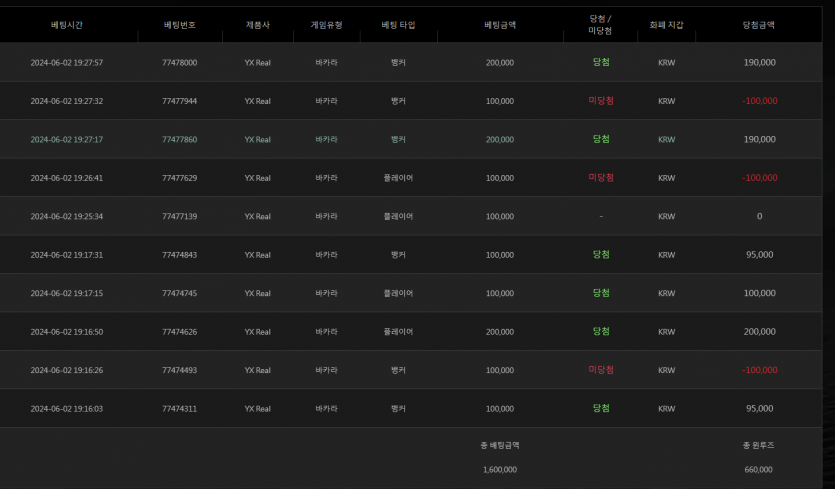Screen dimensions: 835x489
Task: Click the 베팅금액 column header
Action: click(500, 25)
